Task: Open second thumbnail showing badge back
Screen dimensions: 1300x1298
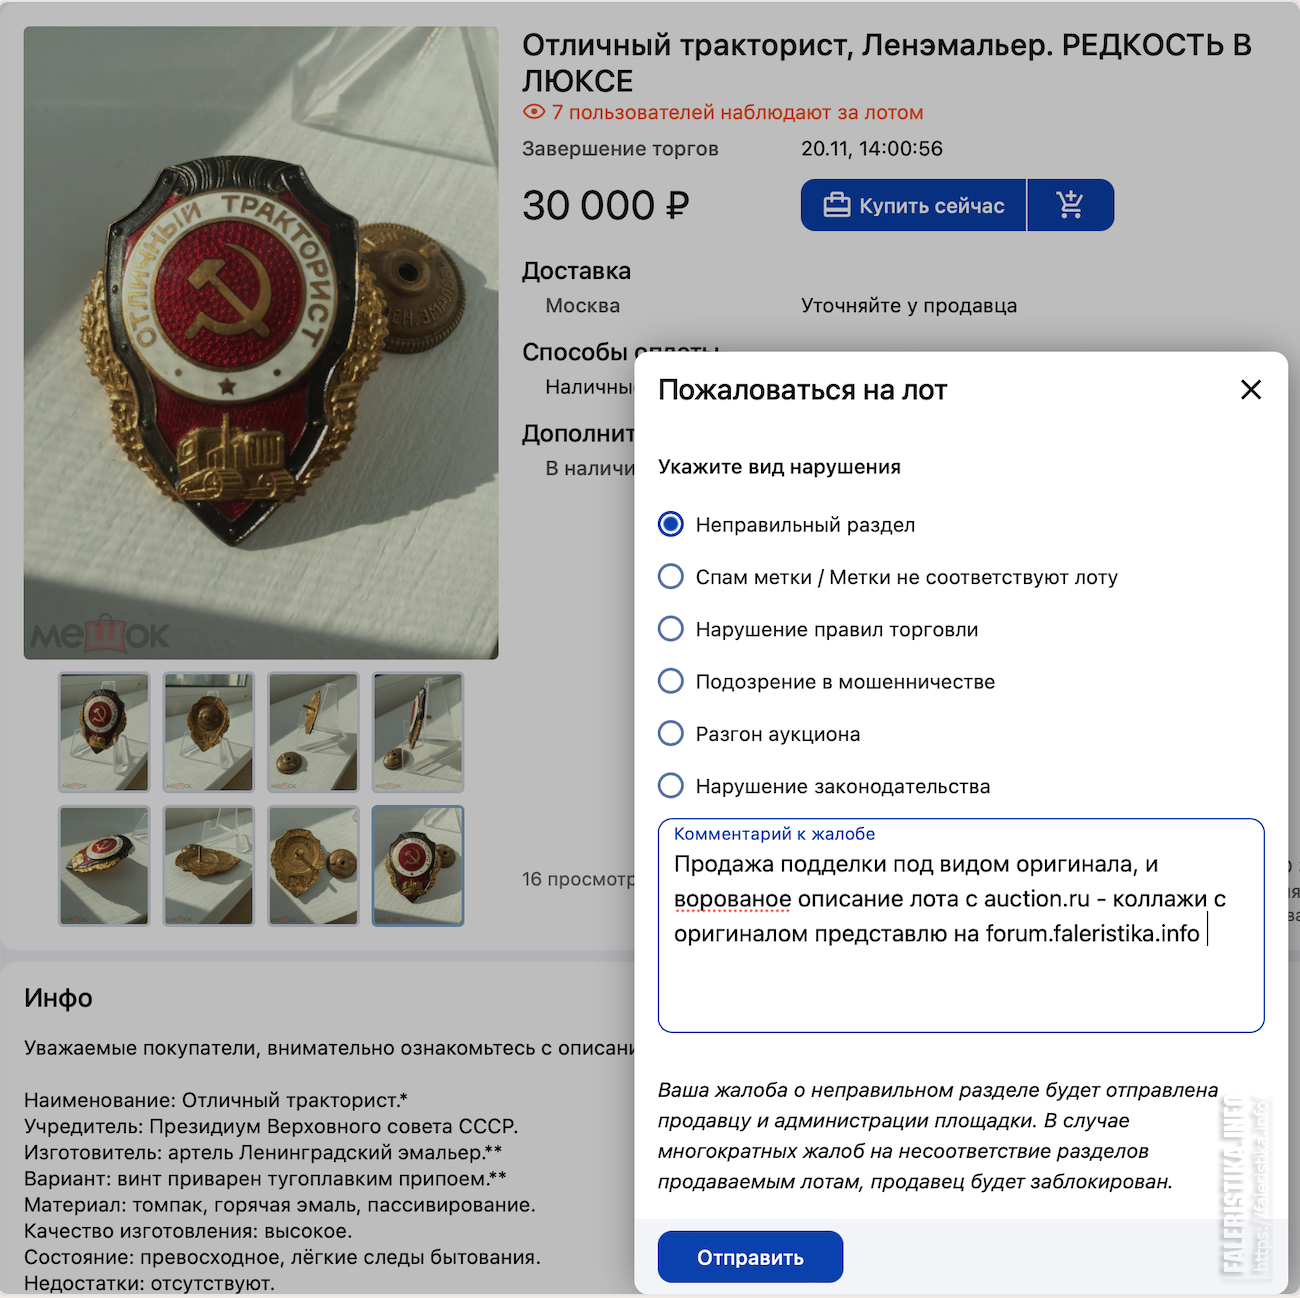Action: pyautogui.click(x=209, y=732)
